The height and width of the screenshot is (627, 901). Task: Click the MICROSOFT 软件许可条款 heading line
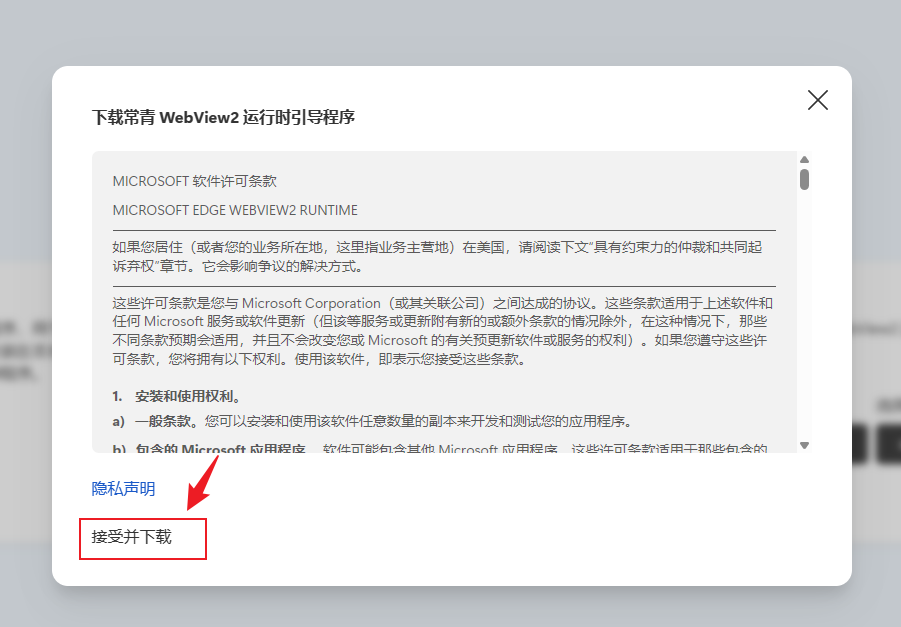pyautogui.click(x=194, y=181)
